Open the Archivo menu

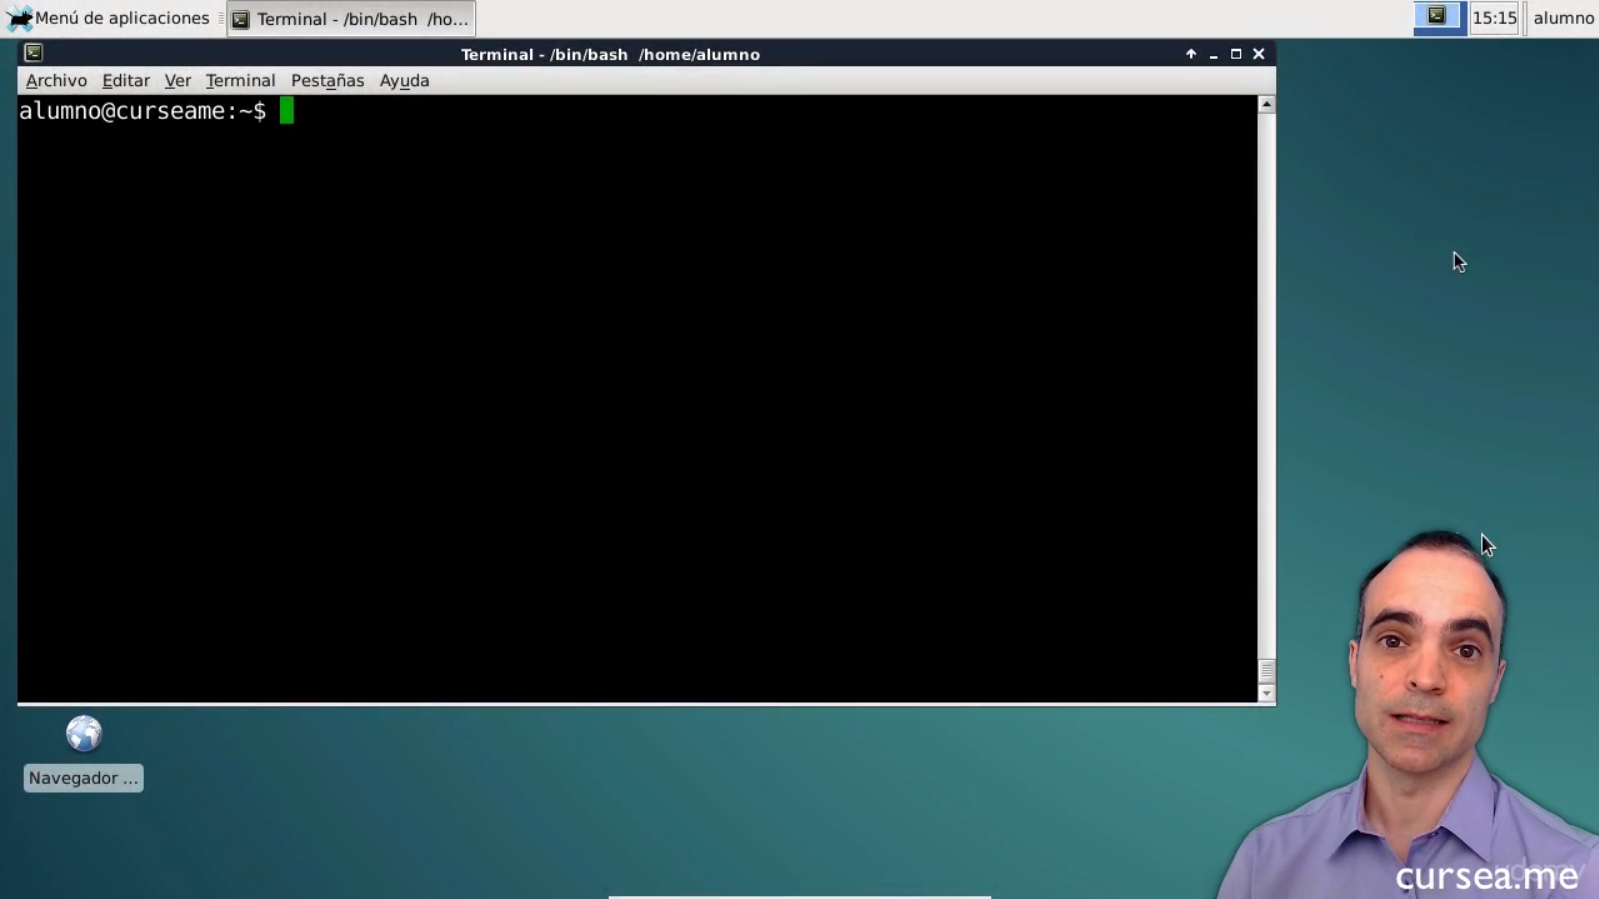[x=56, y=81]
